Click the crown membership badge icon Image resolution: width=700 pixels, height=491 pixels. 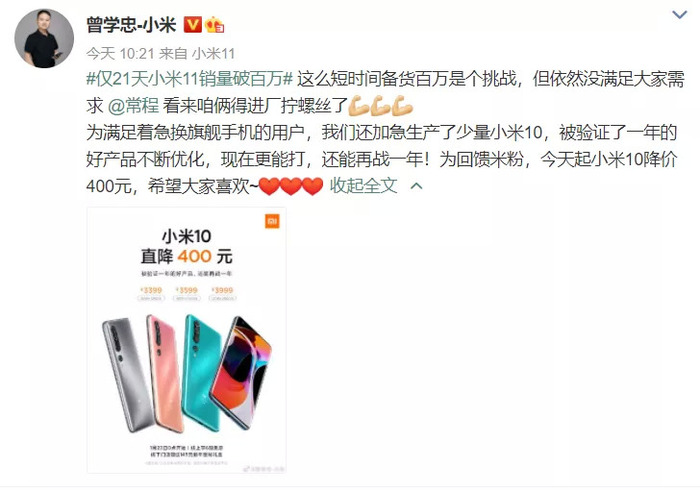click(x=215, y=25)
